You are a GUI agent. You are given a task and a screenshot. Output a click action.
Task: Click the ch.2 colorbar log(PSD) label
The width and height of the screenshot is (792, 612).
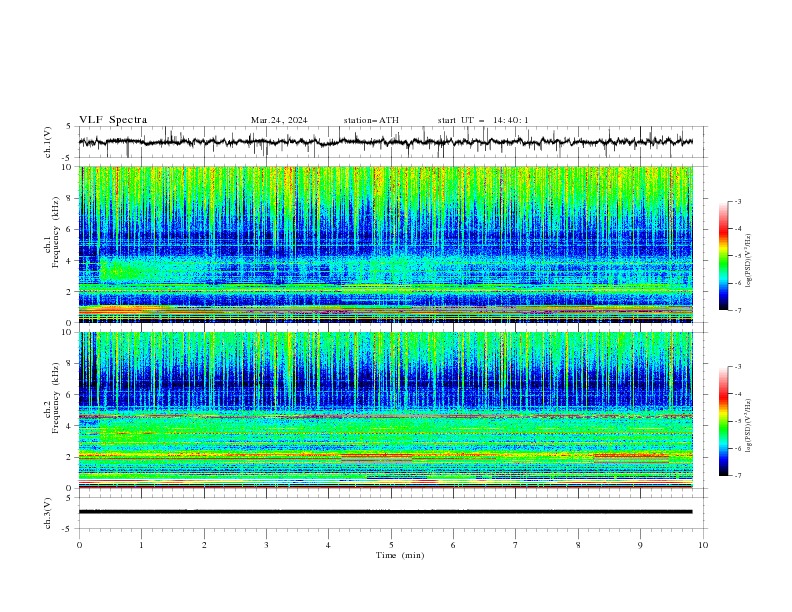pos(749,426)
